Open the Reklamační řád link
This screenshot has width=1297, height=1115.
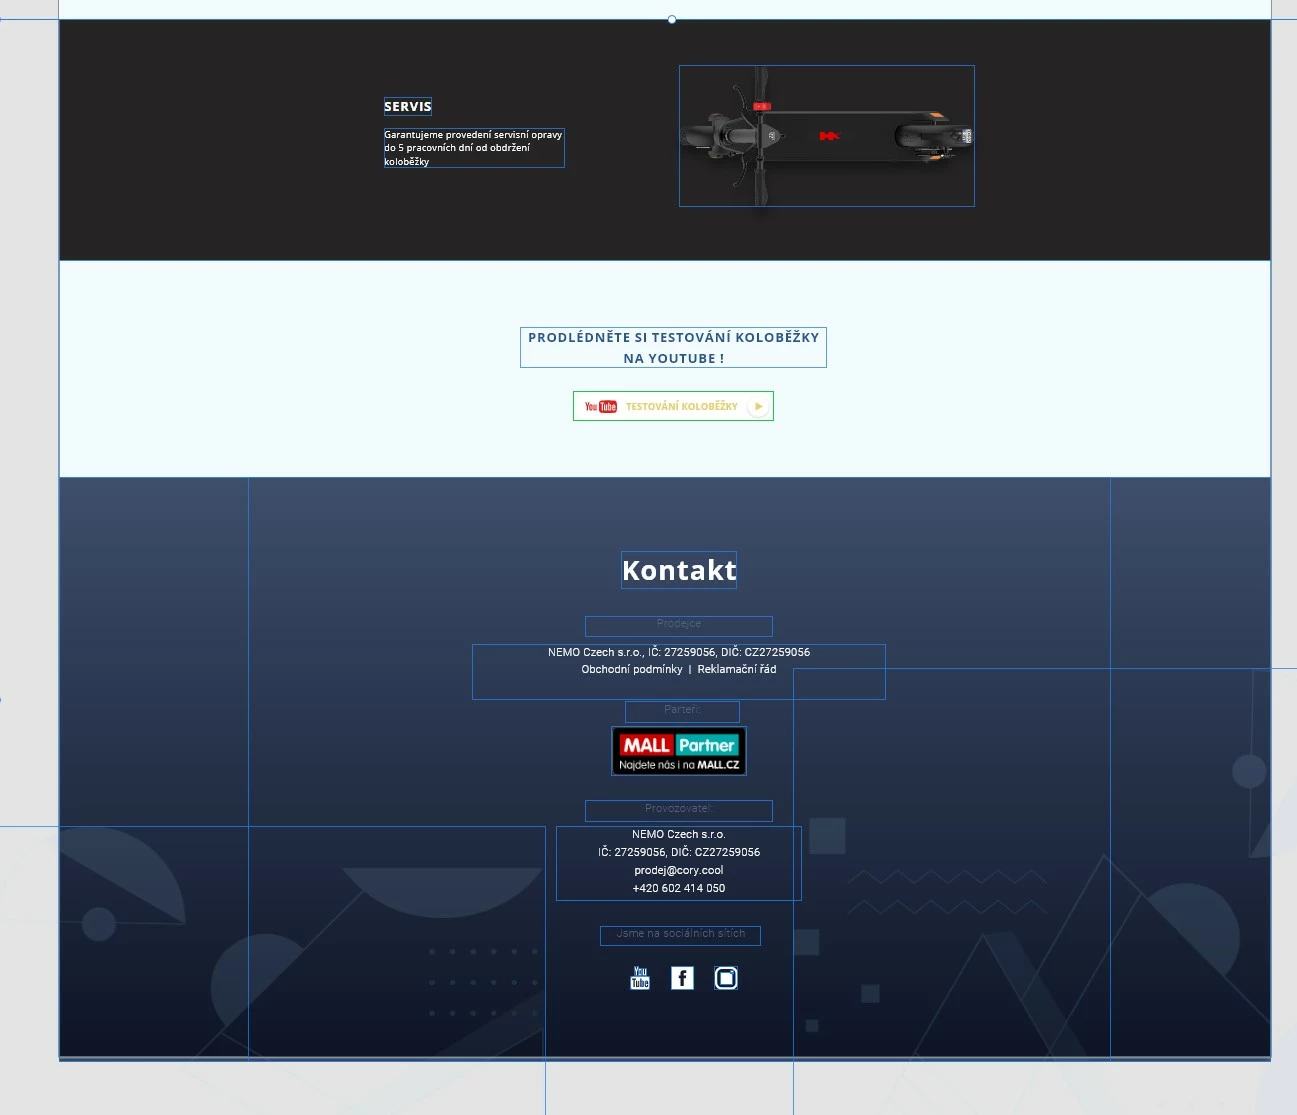click(737, 670)
